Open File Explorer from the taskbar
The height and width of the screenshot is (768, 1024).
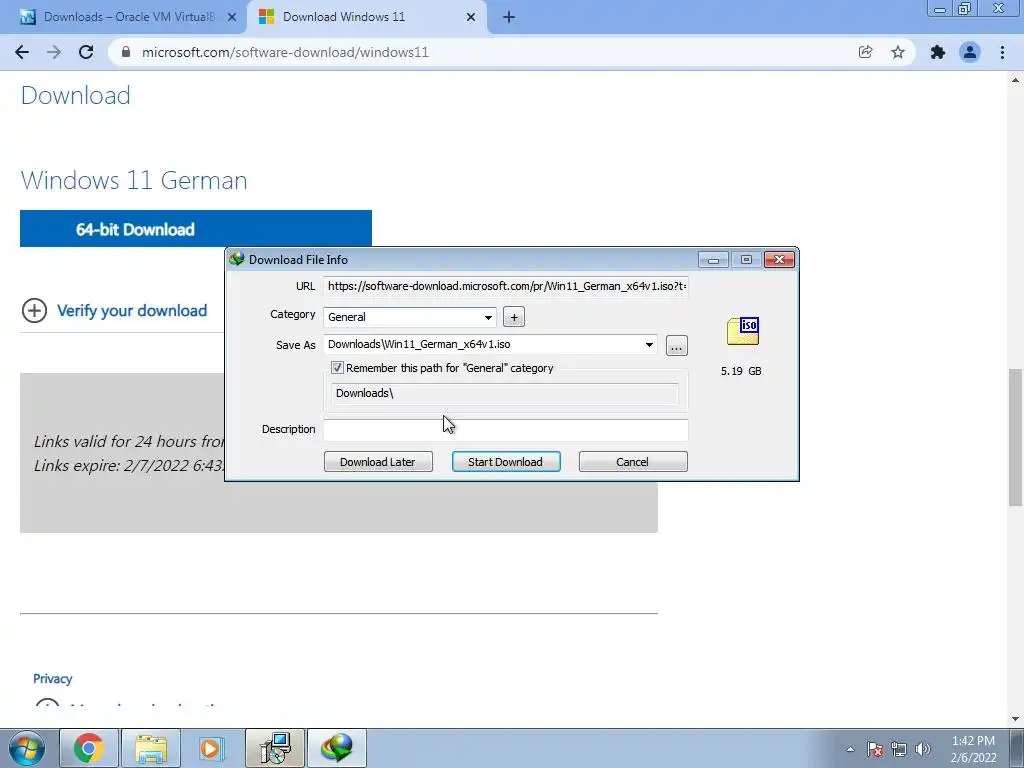point(151,748)
